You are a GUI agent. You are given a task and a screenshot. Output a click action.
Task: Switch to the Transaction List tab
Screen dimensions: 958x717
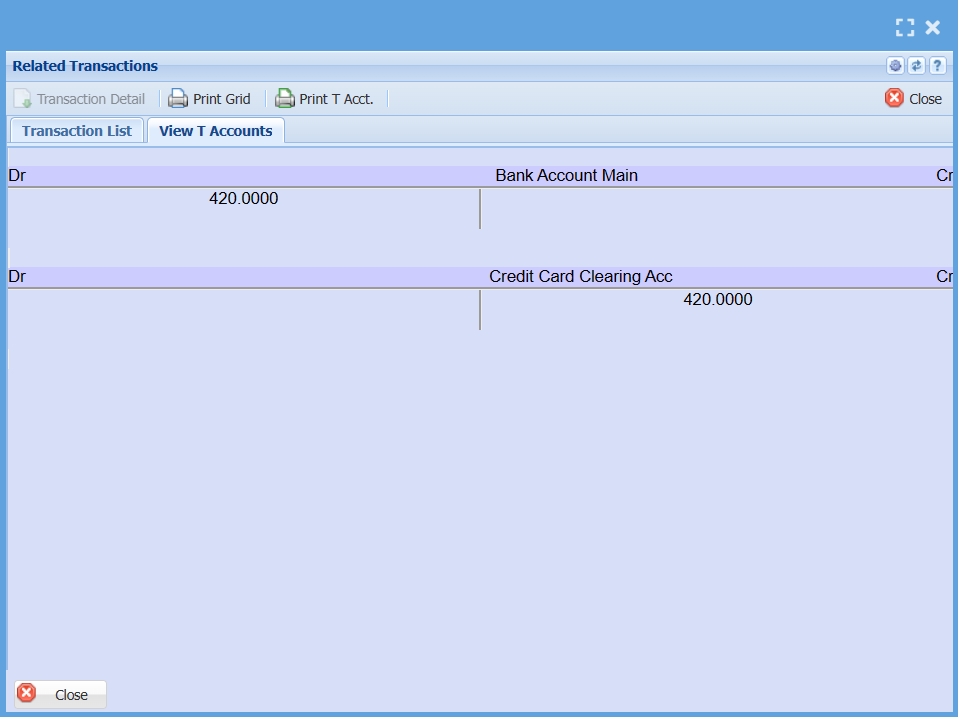point(77,131)
